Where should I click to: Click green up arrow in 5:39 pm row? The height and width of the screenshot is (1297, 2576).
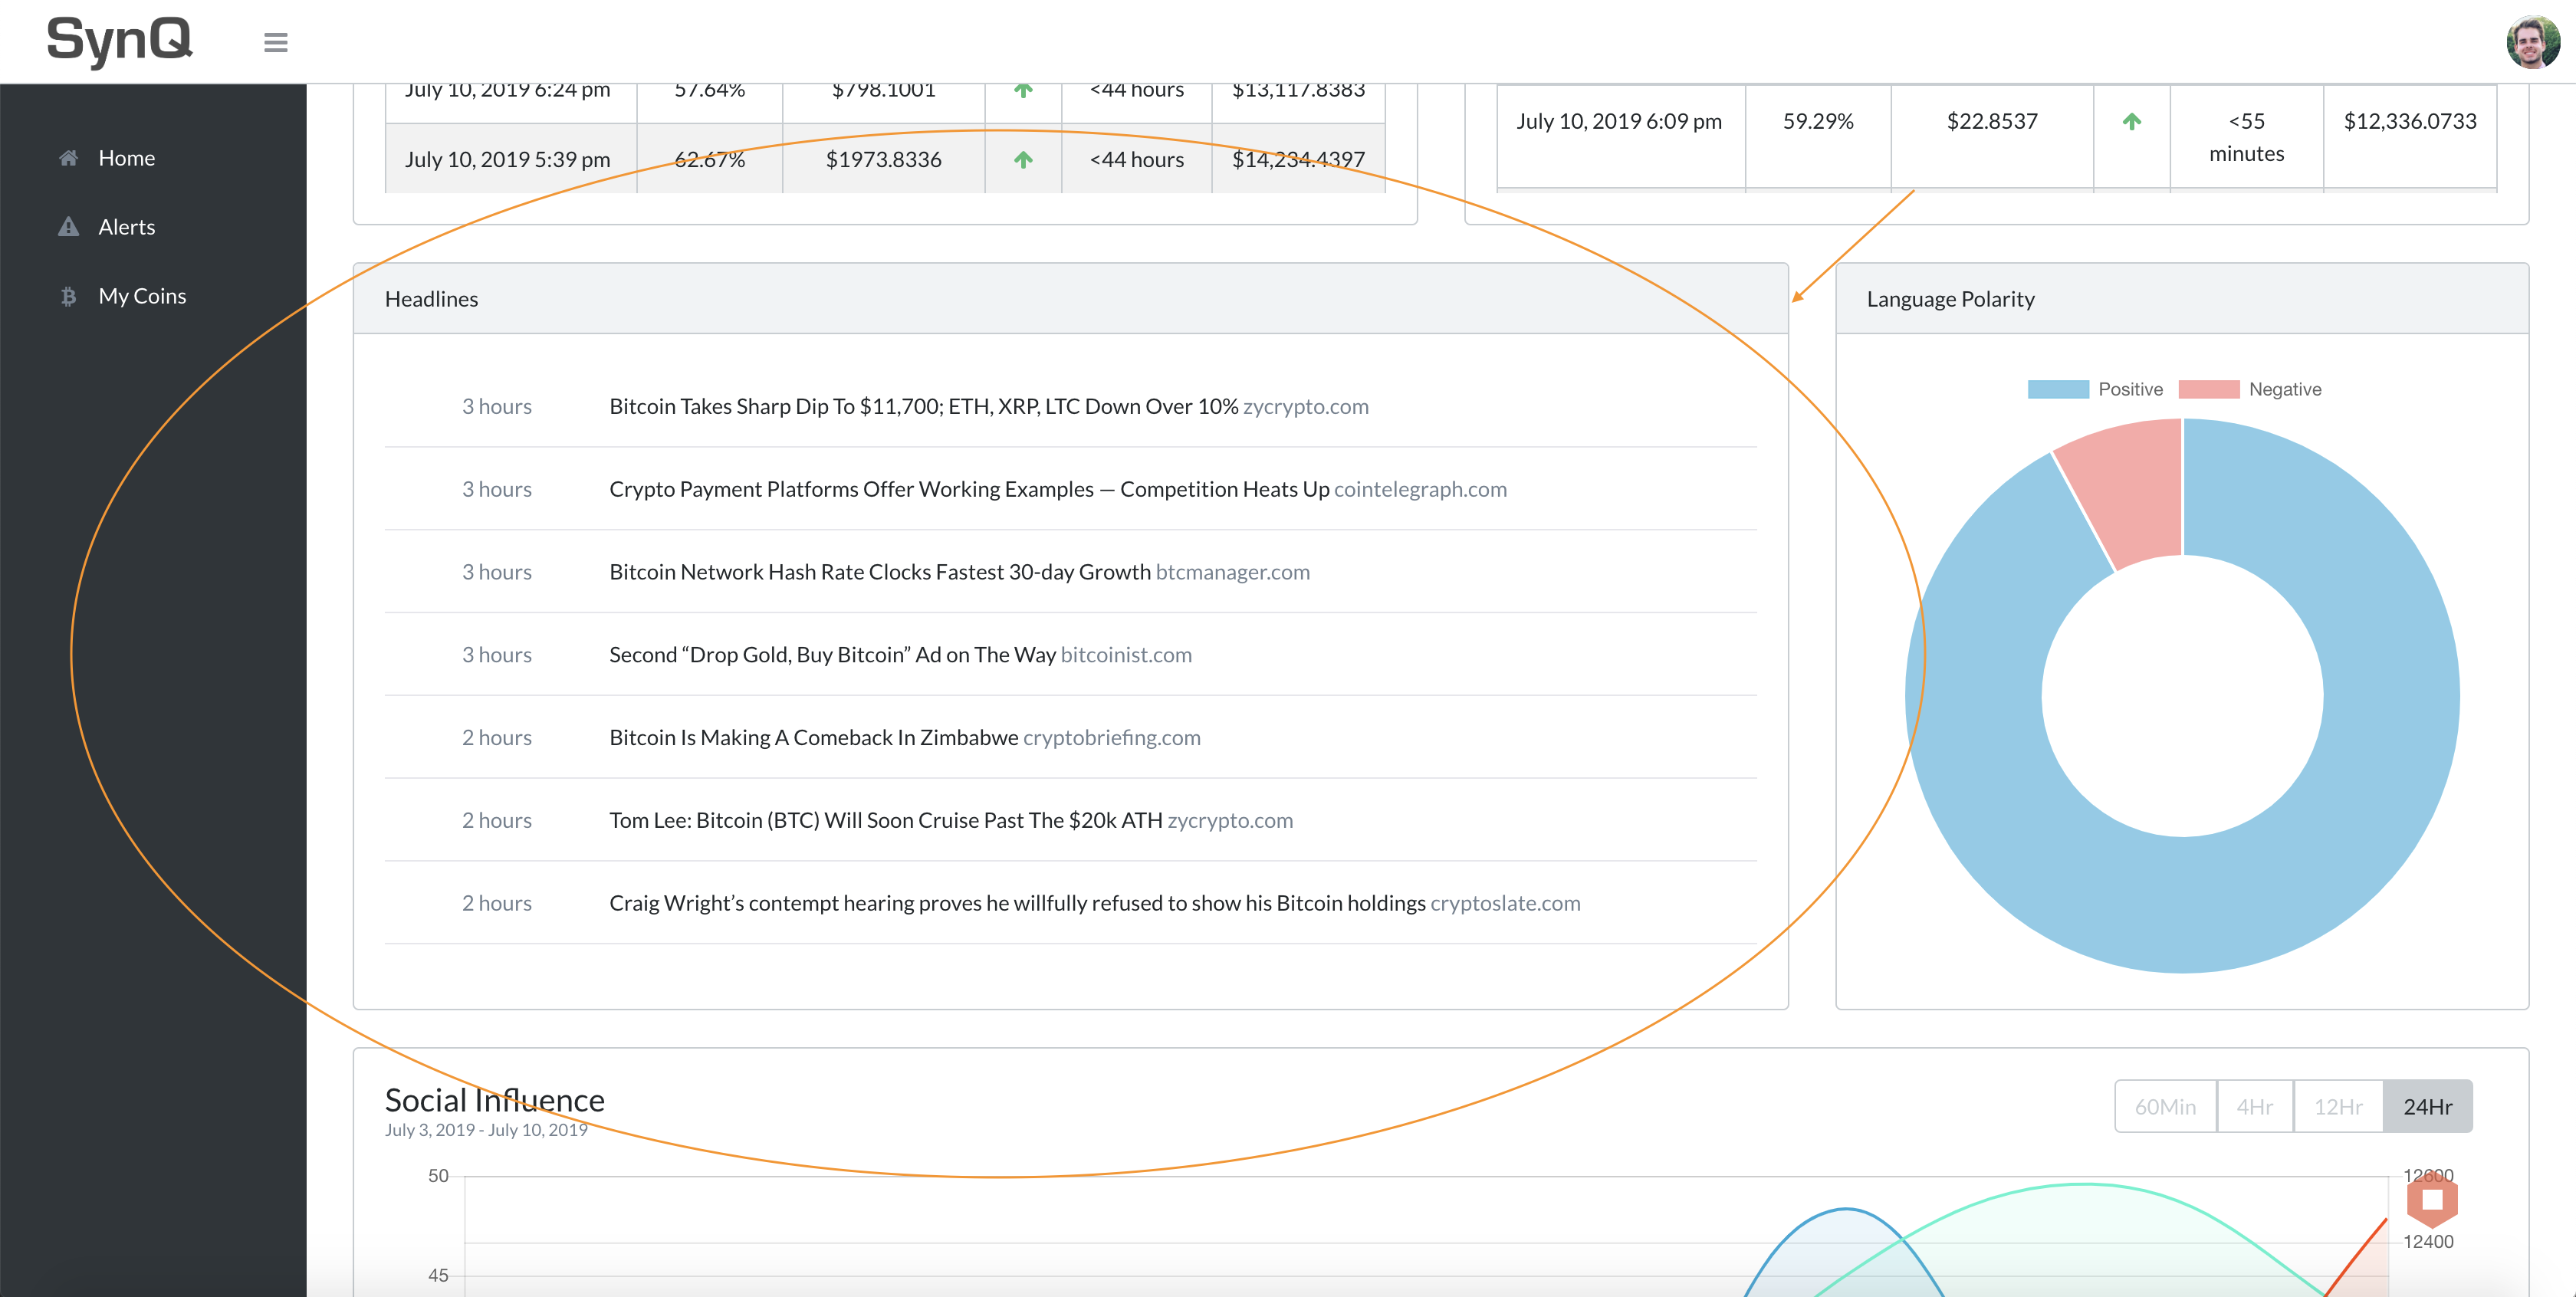pos(1023,159)
